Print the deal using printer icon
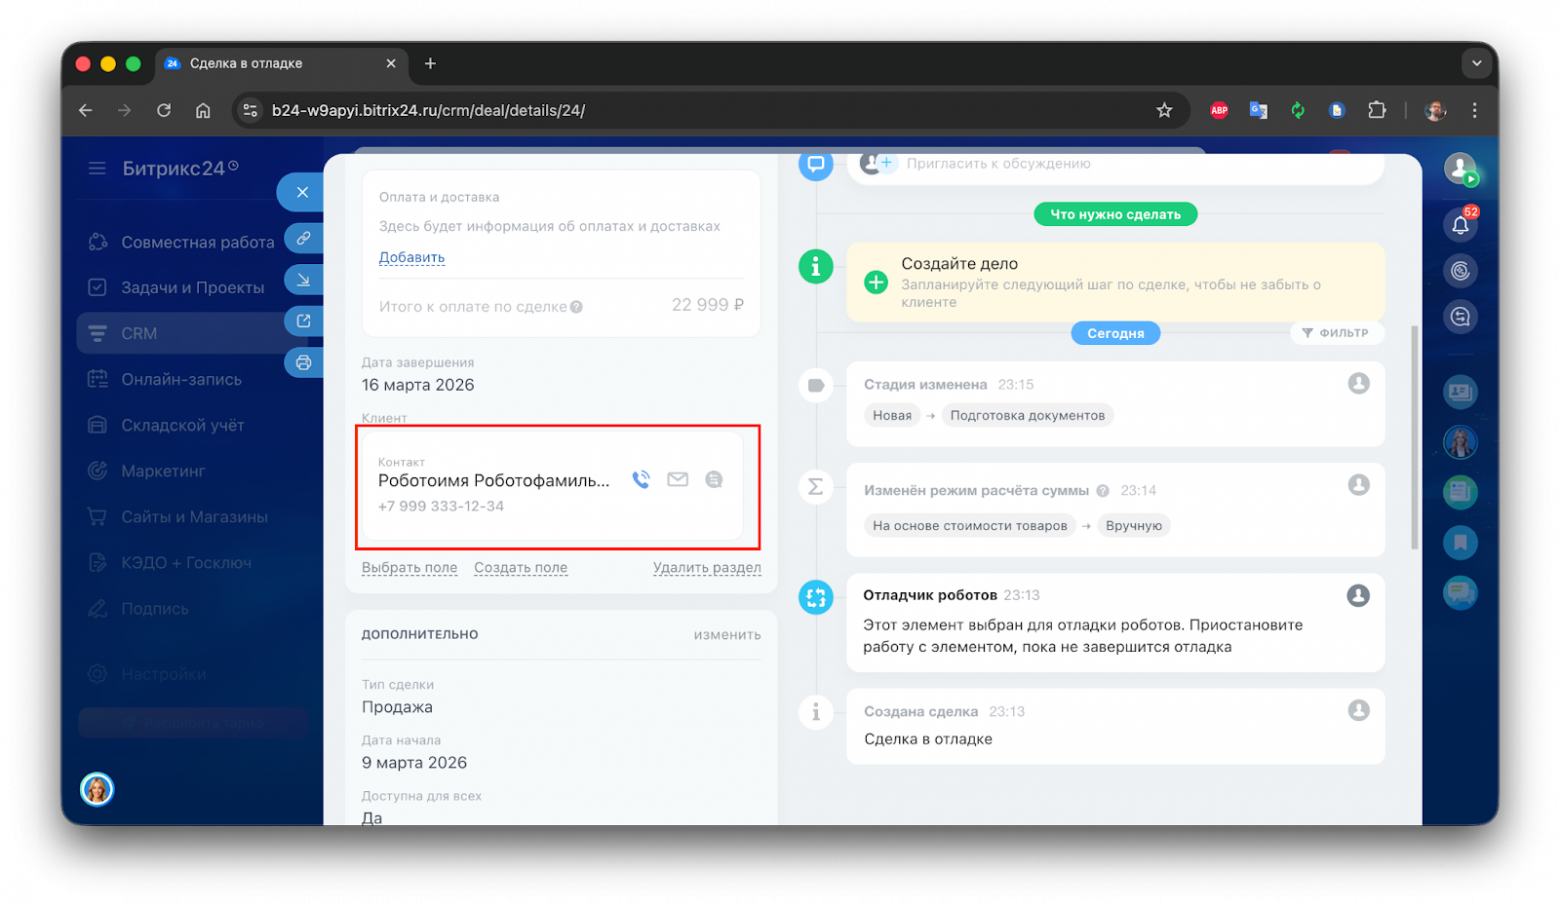The width and height of the screenshot is (1560, 906). [x=303, y=362]
